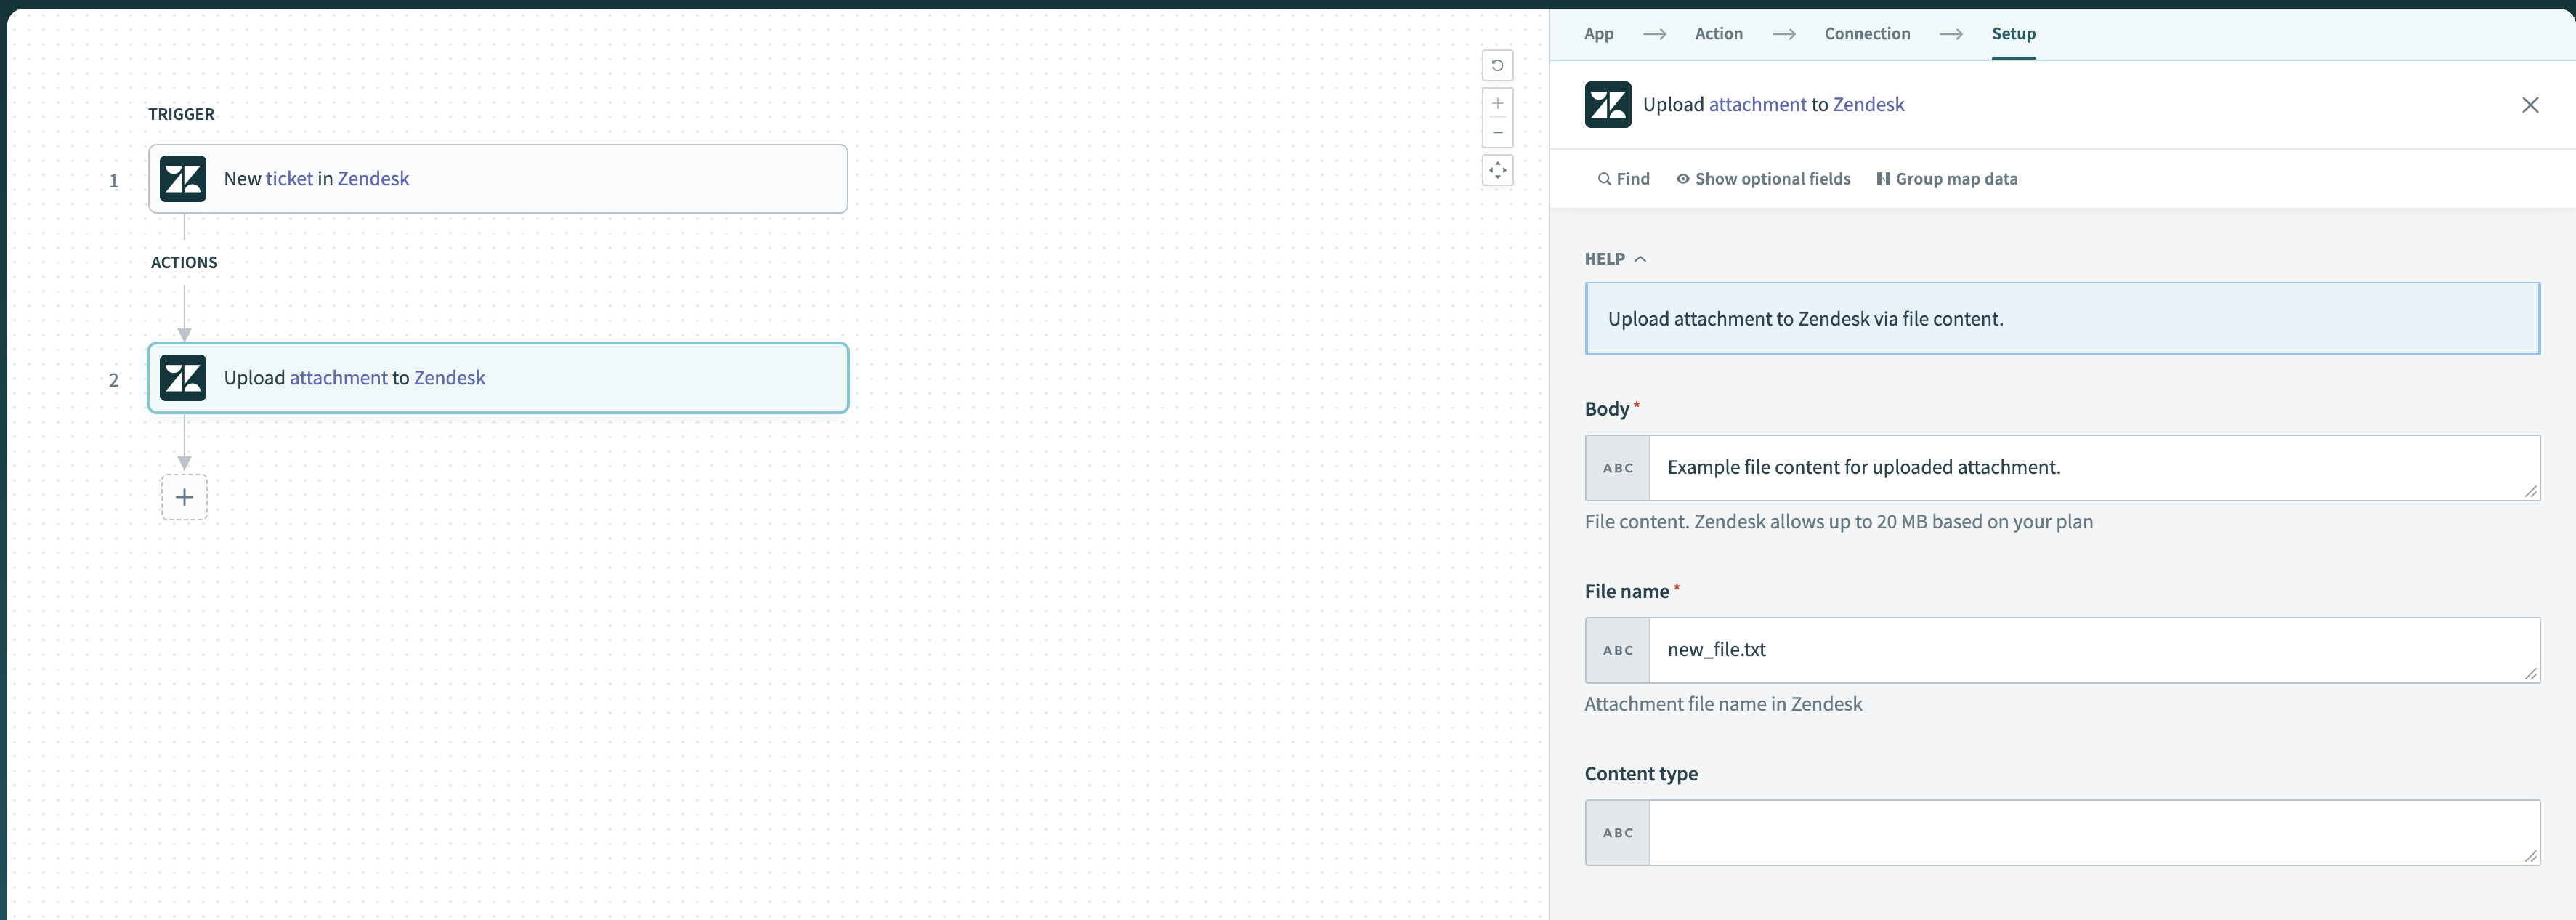Screen dimensions: 2576x920
Task: Click the ABC text type icon beside the Body field
Action: [x=1616, y=467]
